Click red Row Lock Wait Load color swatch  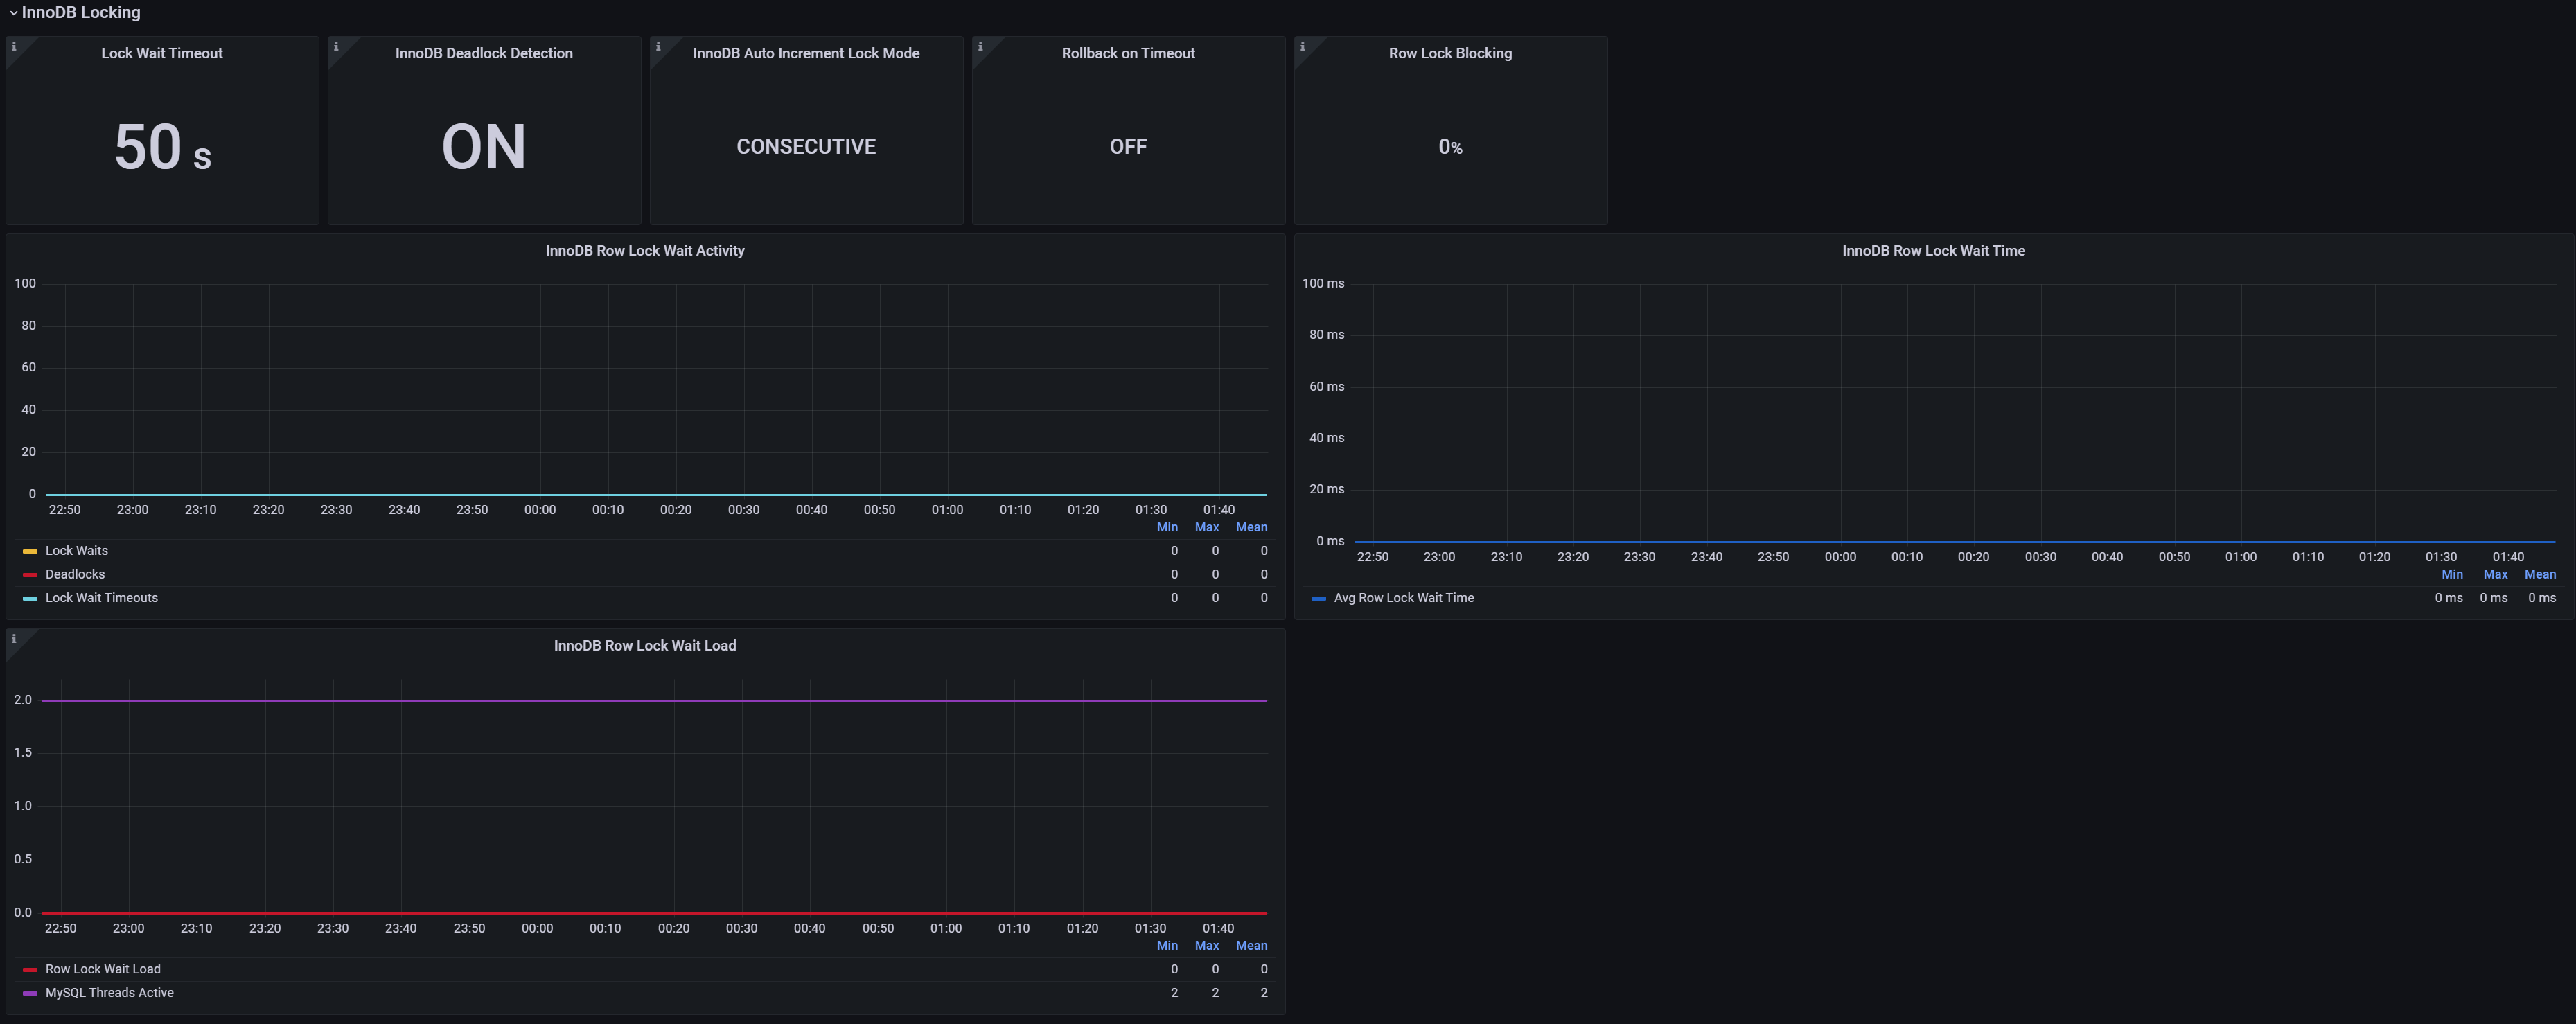point(30,969)
